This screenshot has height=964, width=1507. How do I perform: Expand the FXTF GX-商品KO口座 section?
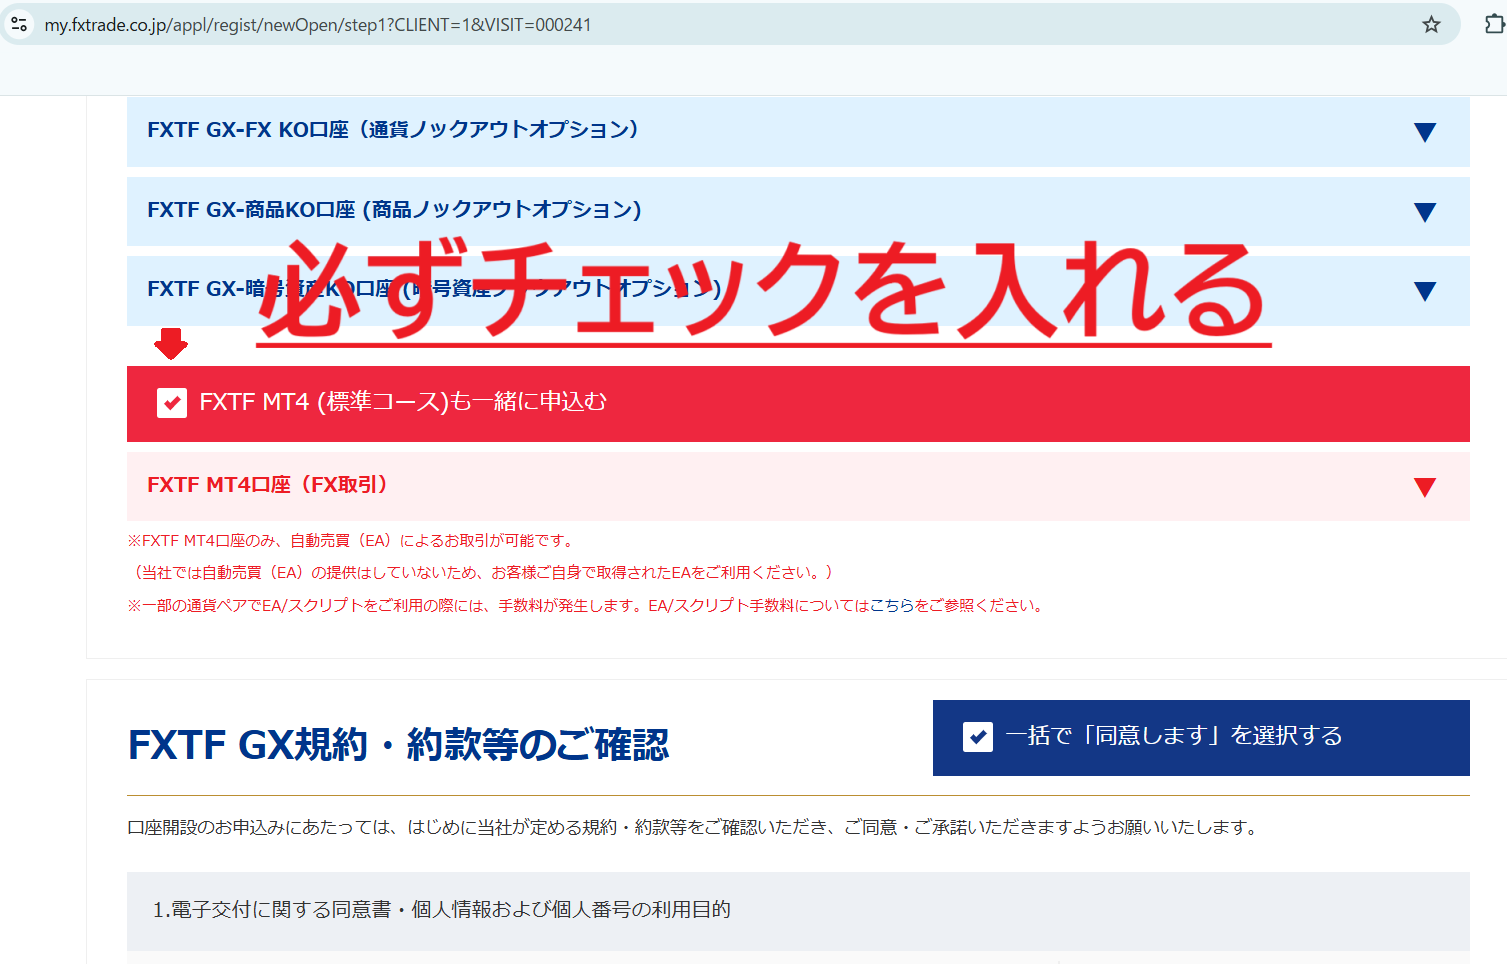tap(1424, 211)
